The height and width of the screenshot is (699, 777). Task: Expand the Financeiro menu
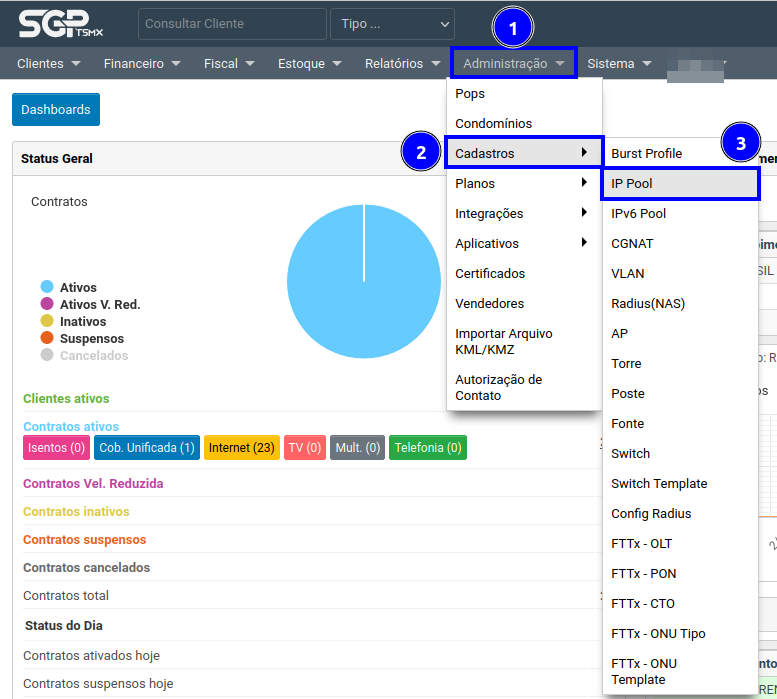tap(142, 64)
